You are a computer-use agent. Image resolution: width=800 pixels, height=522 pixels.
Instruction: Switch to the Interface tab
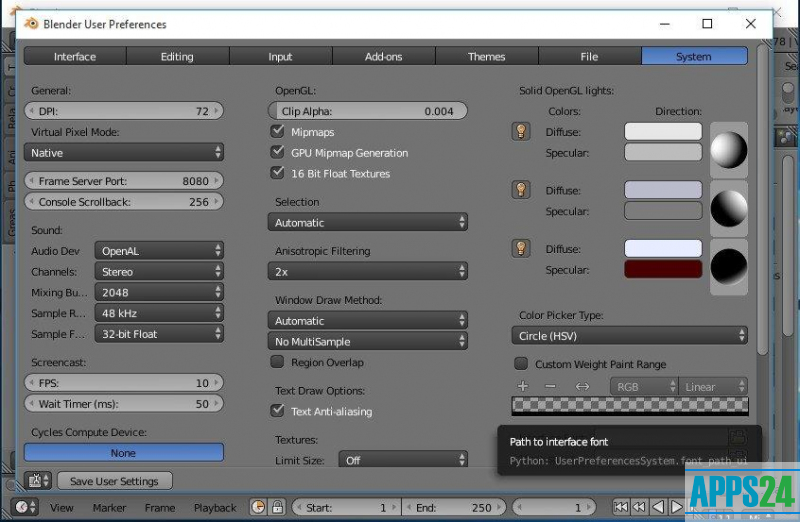(x=75, y=56)
